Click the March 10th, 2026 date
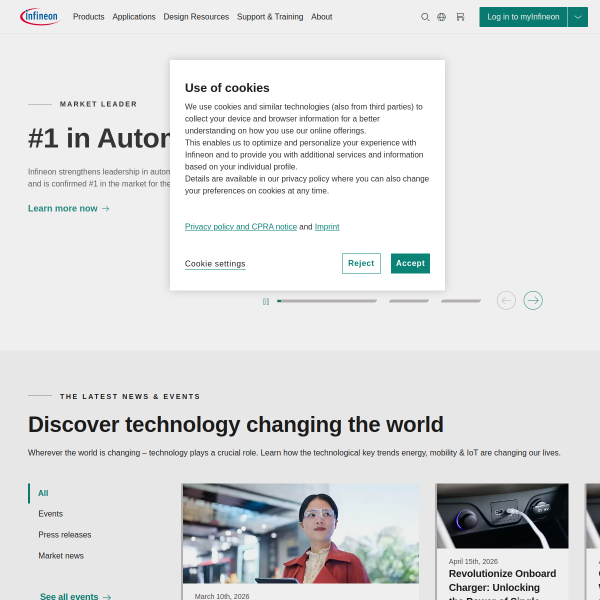Screen dimensions: 600x600 pos(222,596)
